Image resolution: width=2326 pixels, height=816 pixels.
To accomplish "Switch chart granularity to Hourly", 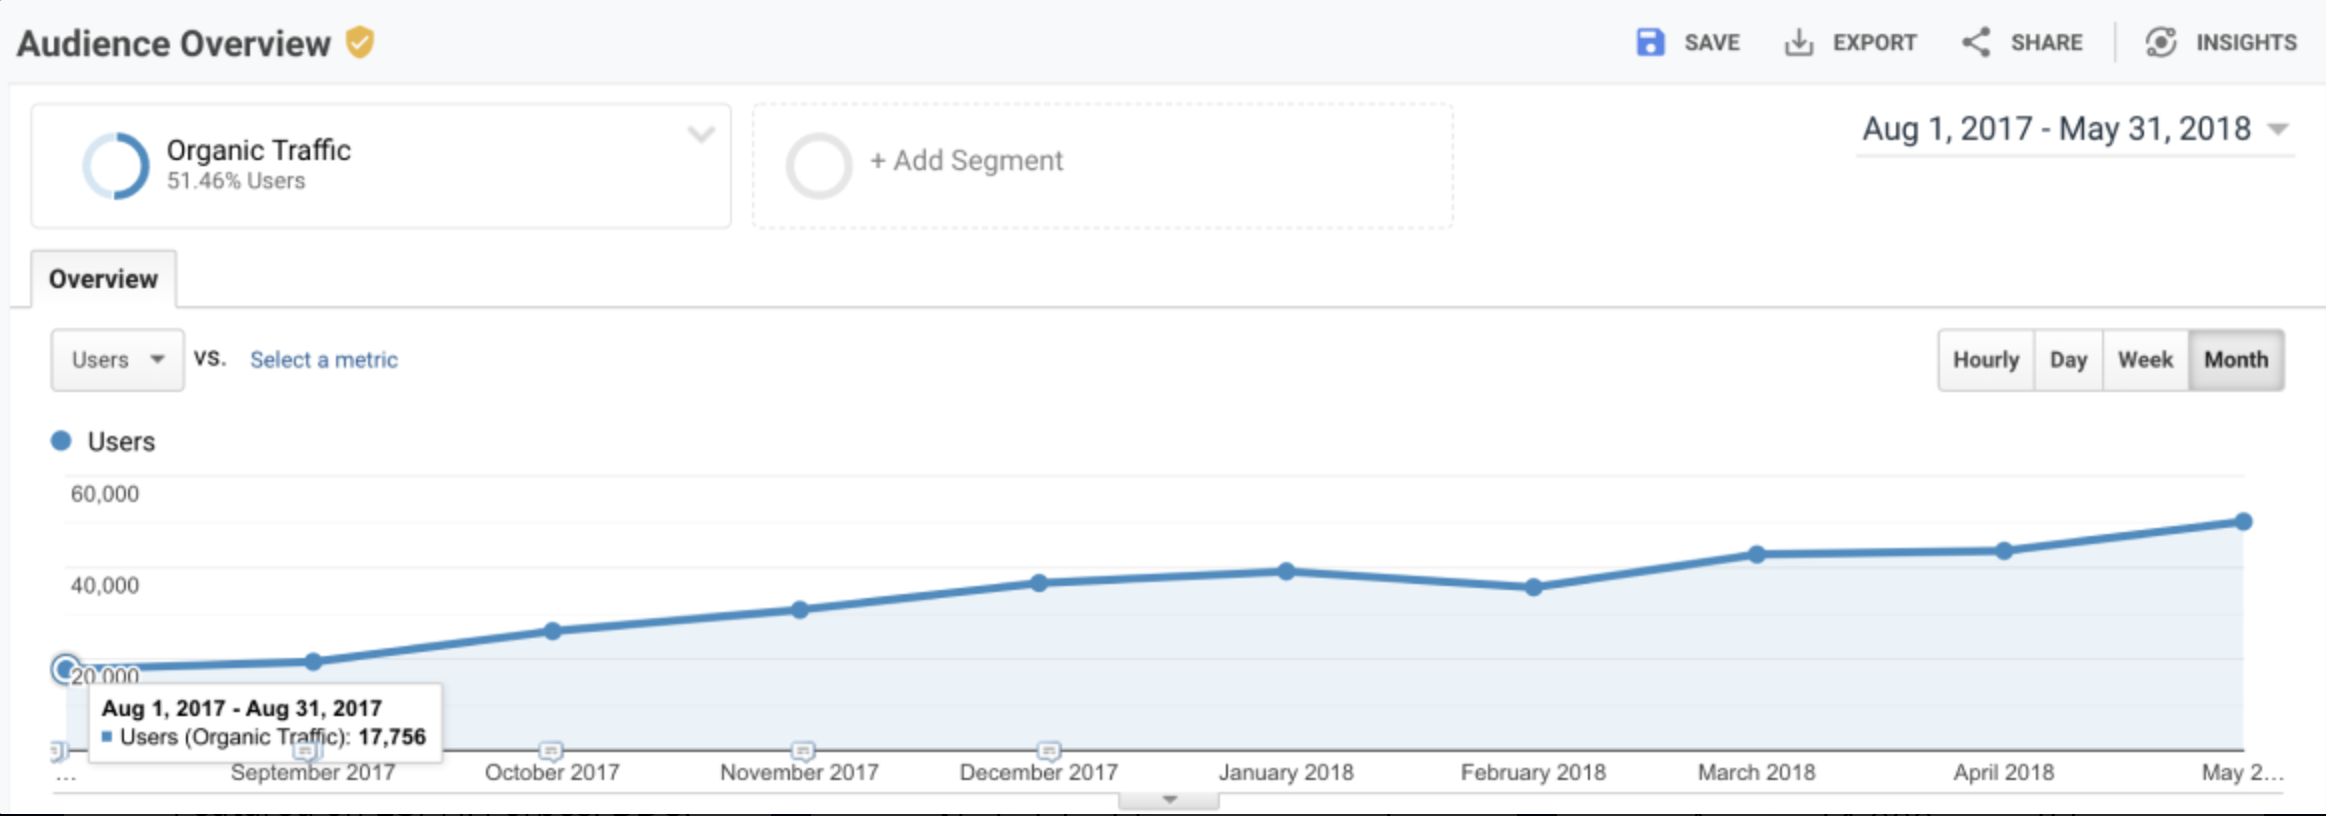I will pyautogui.click(x=1986, y=360).
